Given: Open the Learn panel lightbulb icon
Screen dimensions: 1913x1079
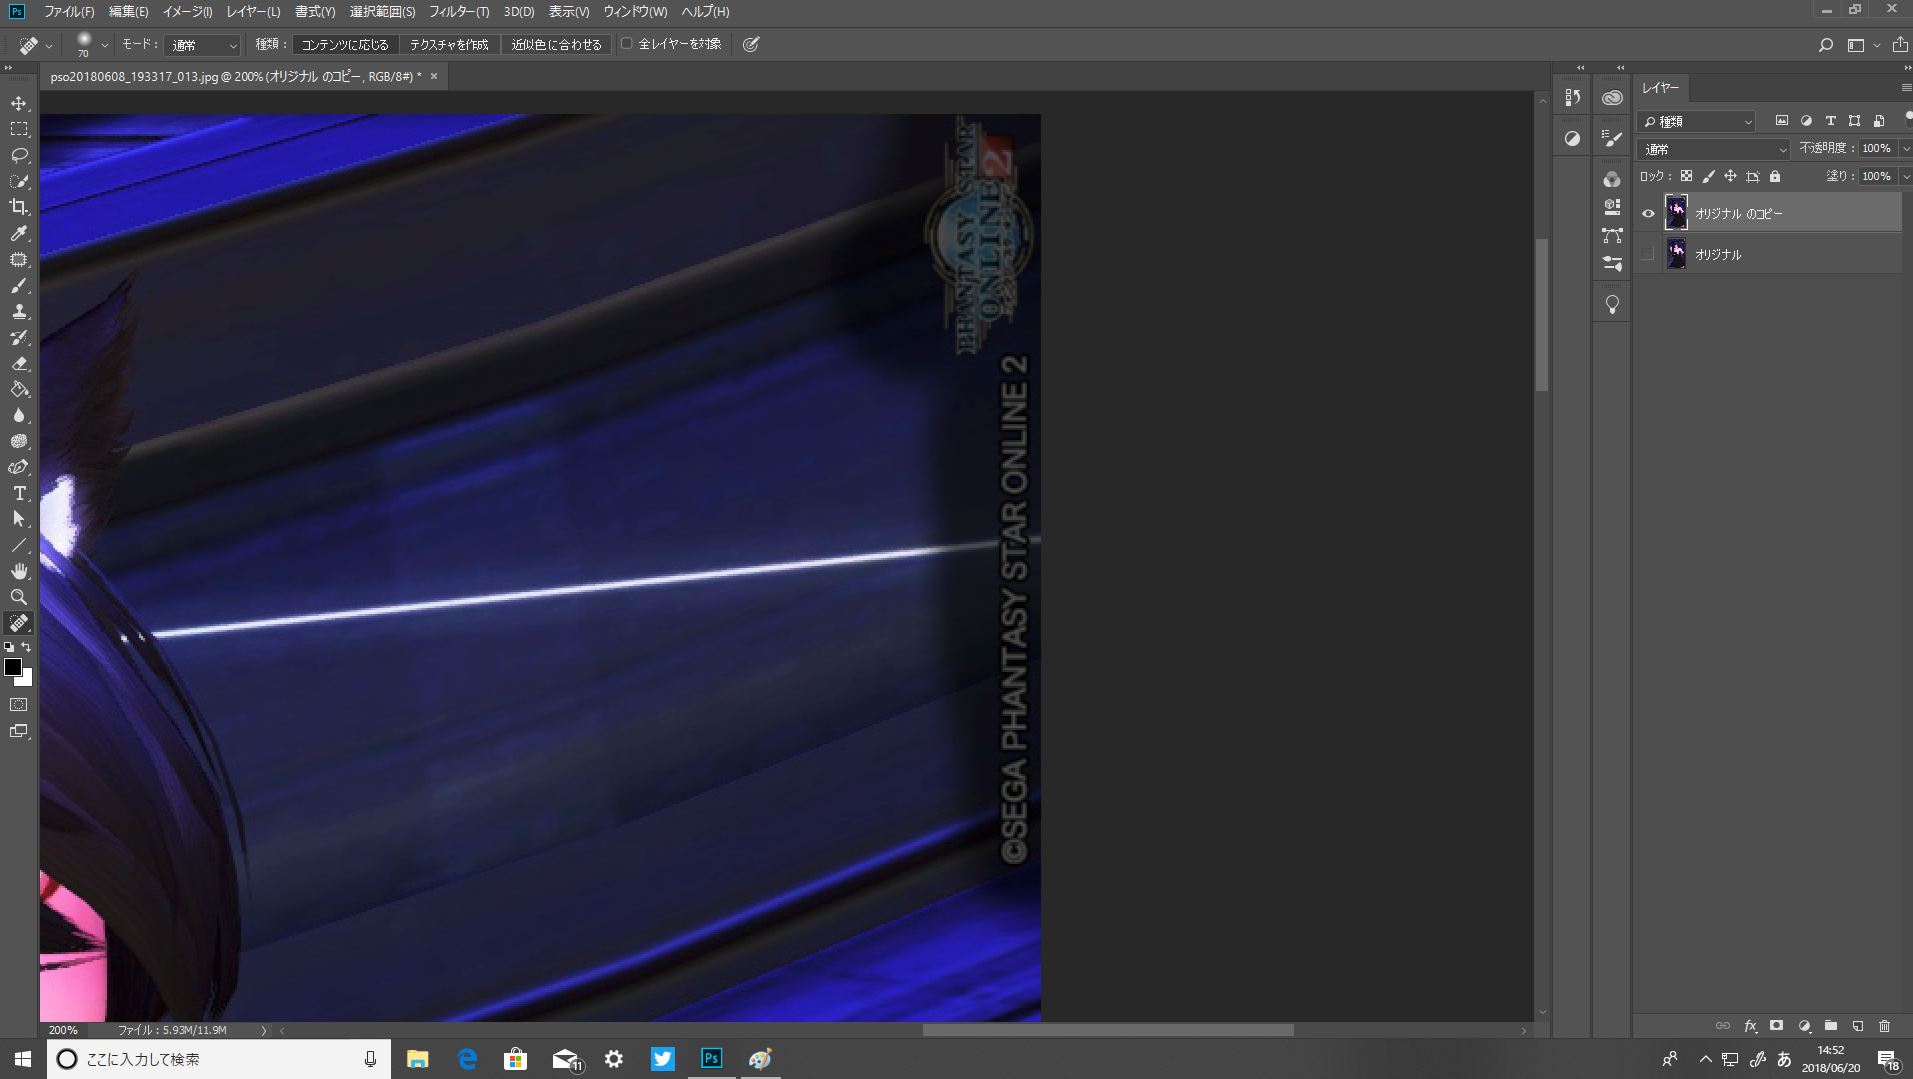Looking at the screenshot, I should point(1612,305).
